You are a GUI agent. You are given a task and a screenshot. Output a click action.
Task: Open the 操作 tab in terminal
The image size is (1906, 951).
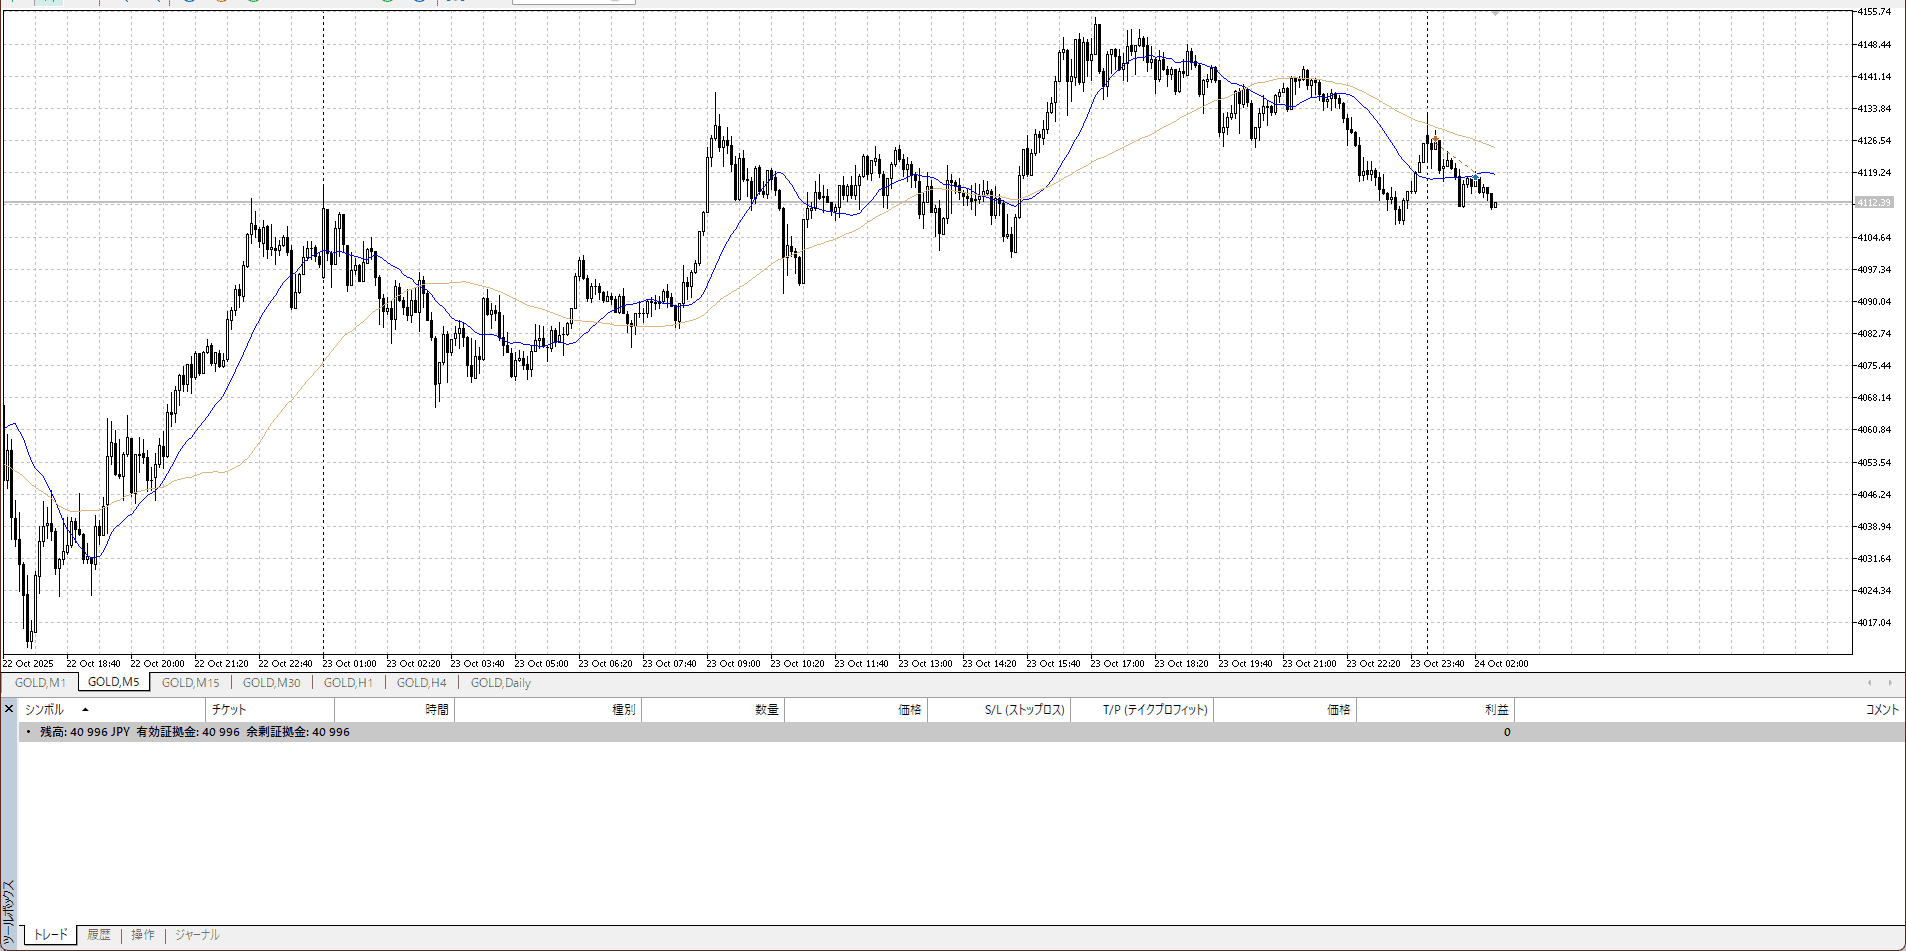coord(143,935)
